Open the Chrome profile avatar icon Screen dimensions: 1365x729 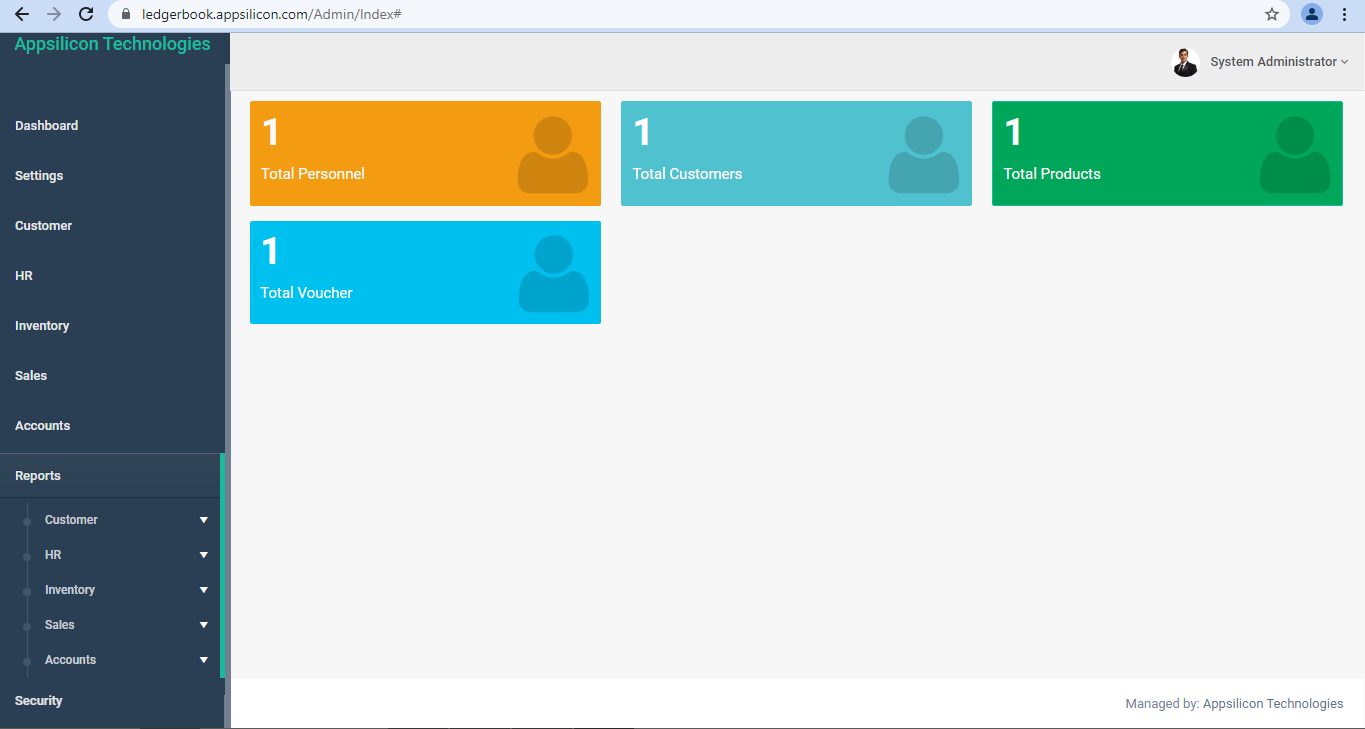click(1311, 14)
